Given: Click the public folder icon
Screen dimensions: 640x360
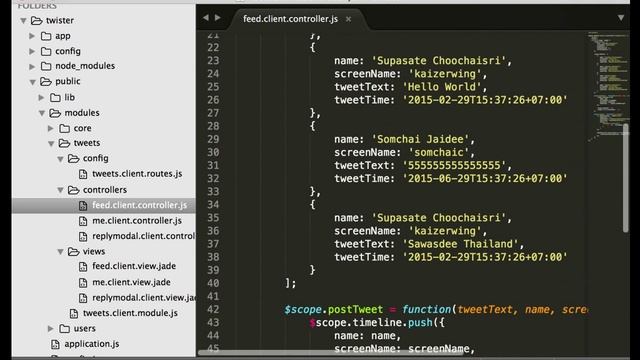Looking at the screenshot, I should [46, 82].
